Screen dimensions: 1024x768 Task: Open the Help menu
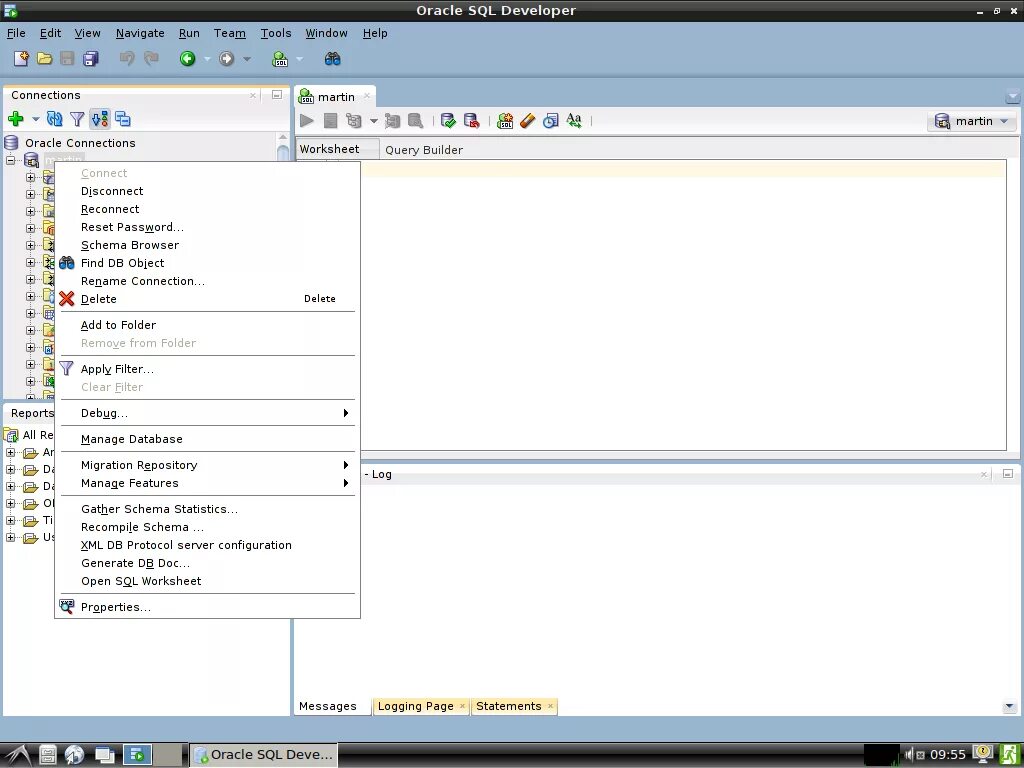pos(375,33)
